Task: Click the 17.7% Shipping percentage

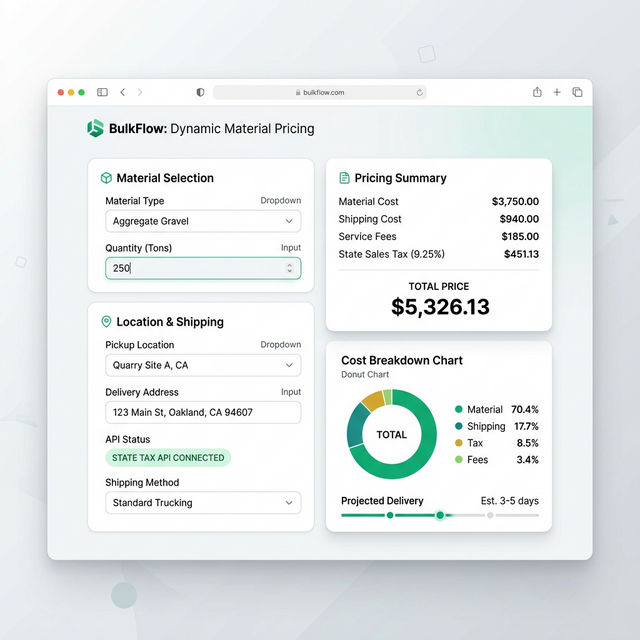Action: (x=526, y=426)
